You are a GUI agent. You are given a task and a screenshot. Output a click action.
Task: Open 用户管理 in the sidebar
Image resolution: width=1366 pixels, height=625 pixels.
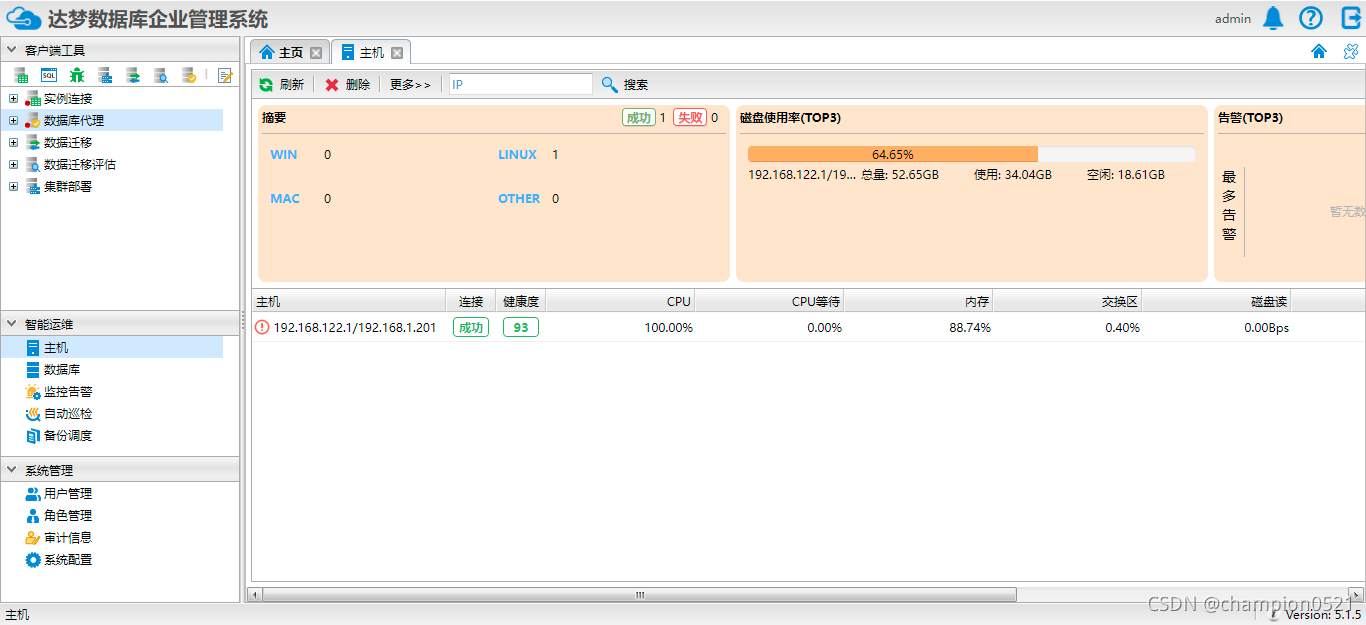point(68,493)
